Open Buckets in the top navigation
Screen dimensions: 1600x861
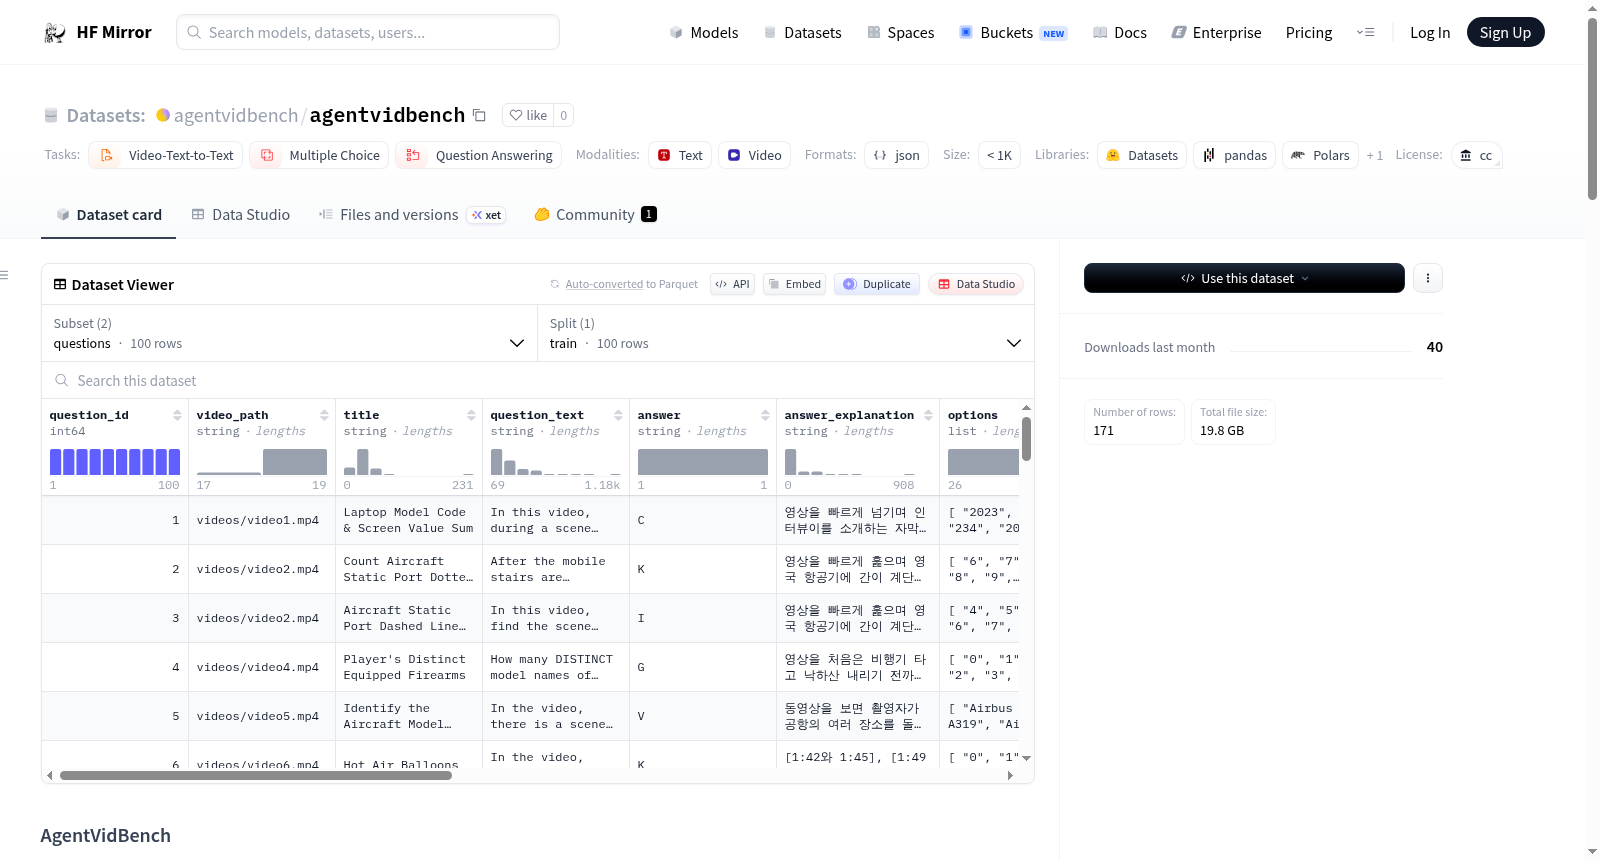[x=1013, y=32]
